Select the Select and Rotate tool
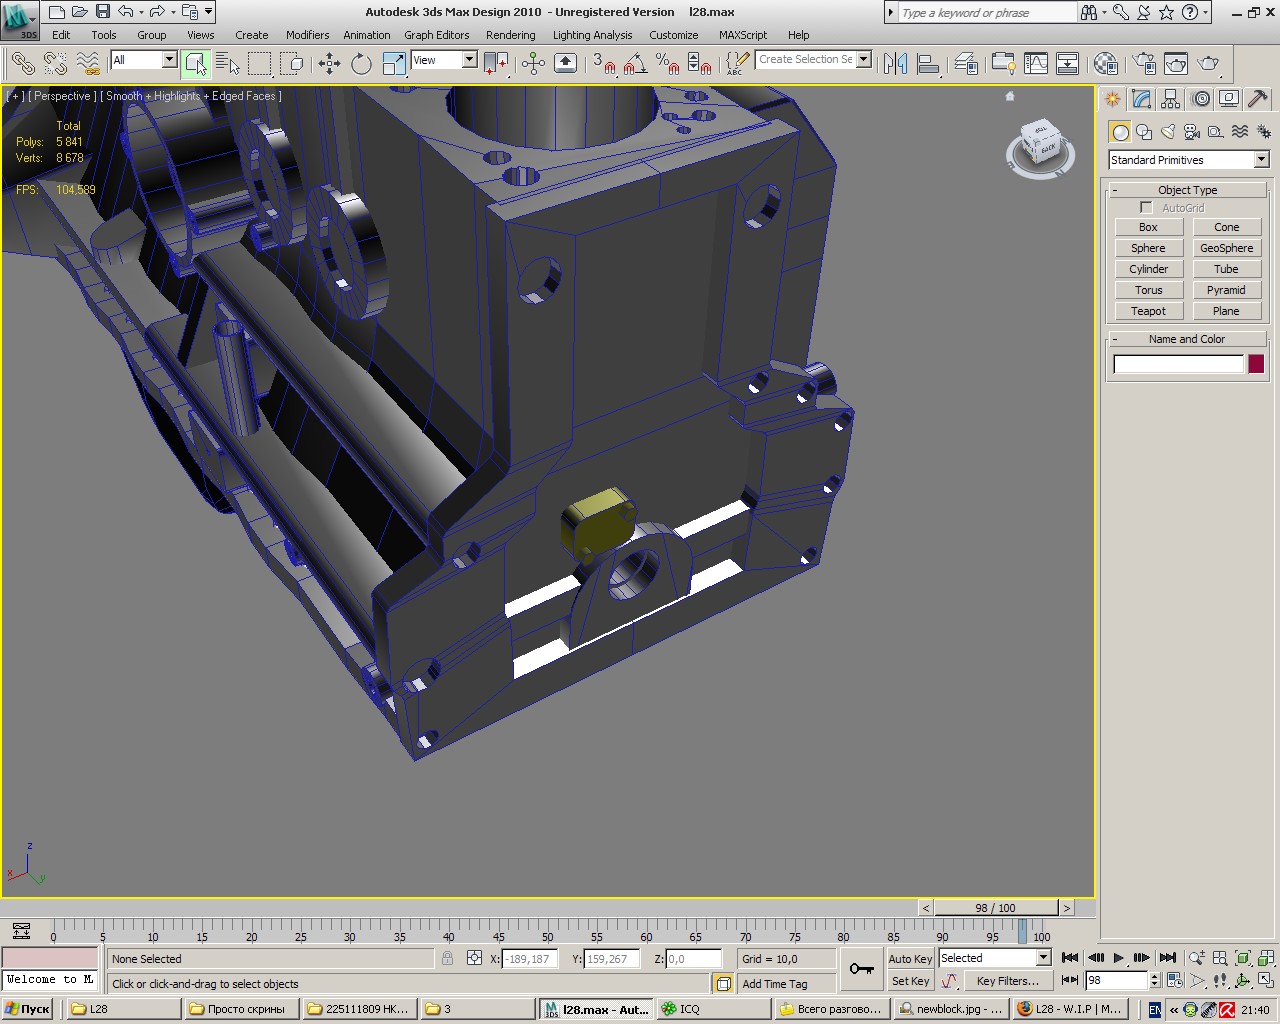 coord(361,64)
